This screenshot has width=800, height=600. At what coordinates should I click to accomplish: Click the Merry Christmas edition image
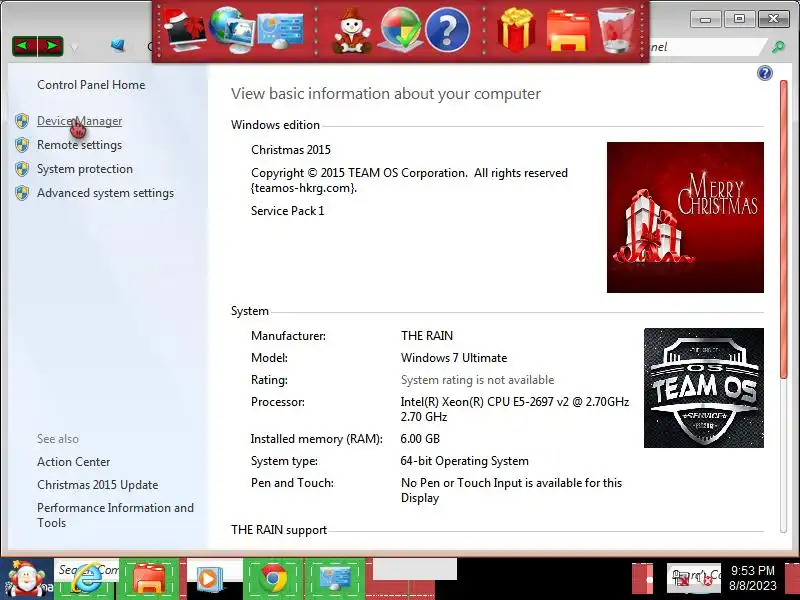pyautogui.click(x=685, y=217)
